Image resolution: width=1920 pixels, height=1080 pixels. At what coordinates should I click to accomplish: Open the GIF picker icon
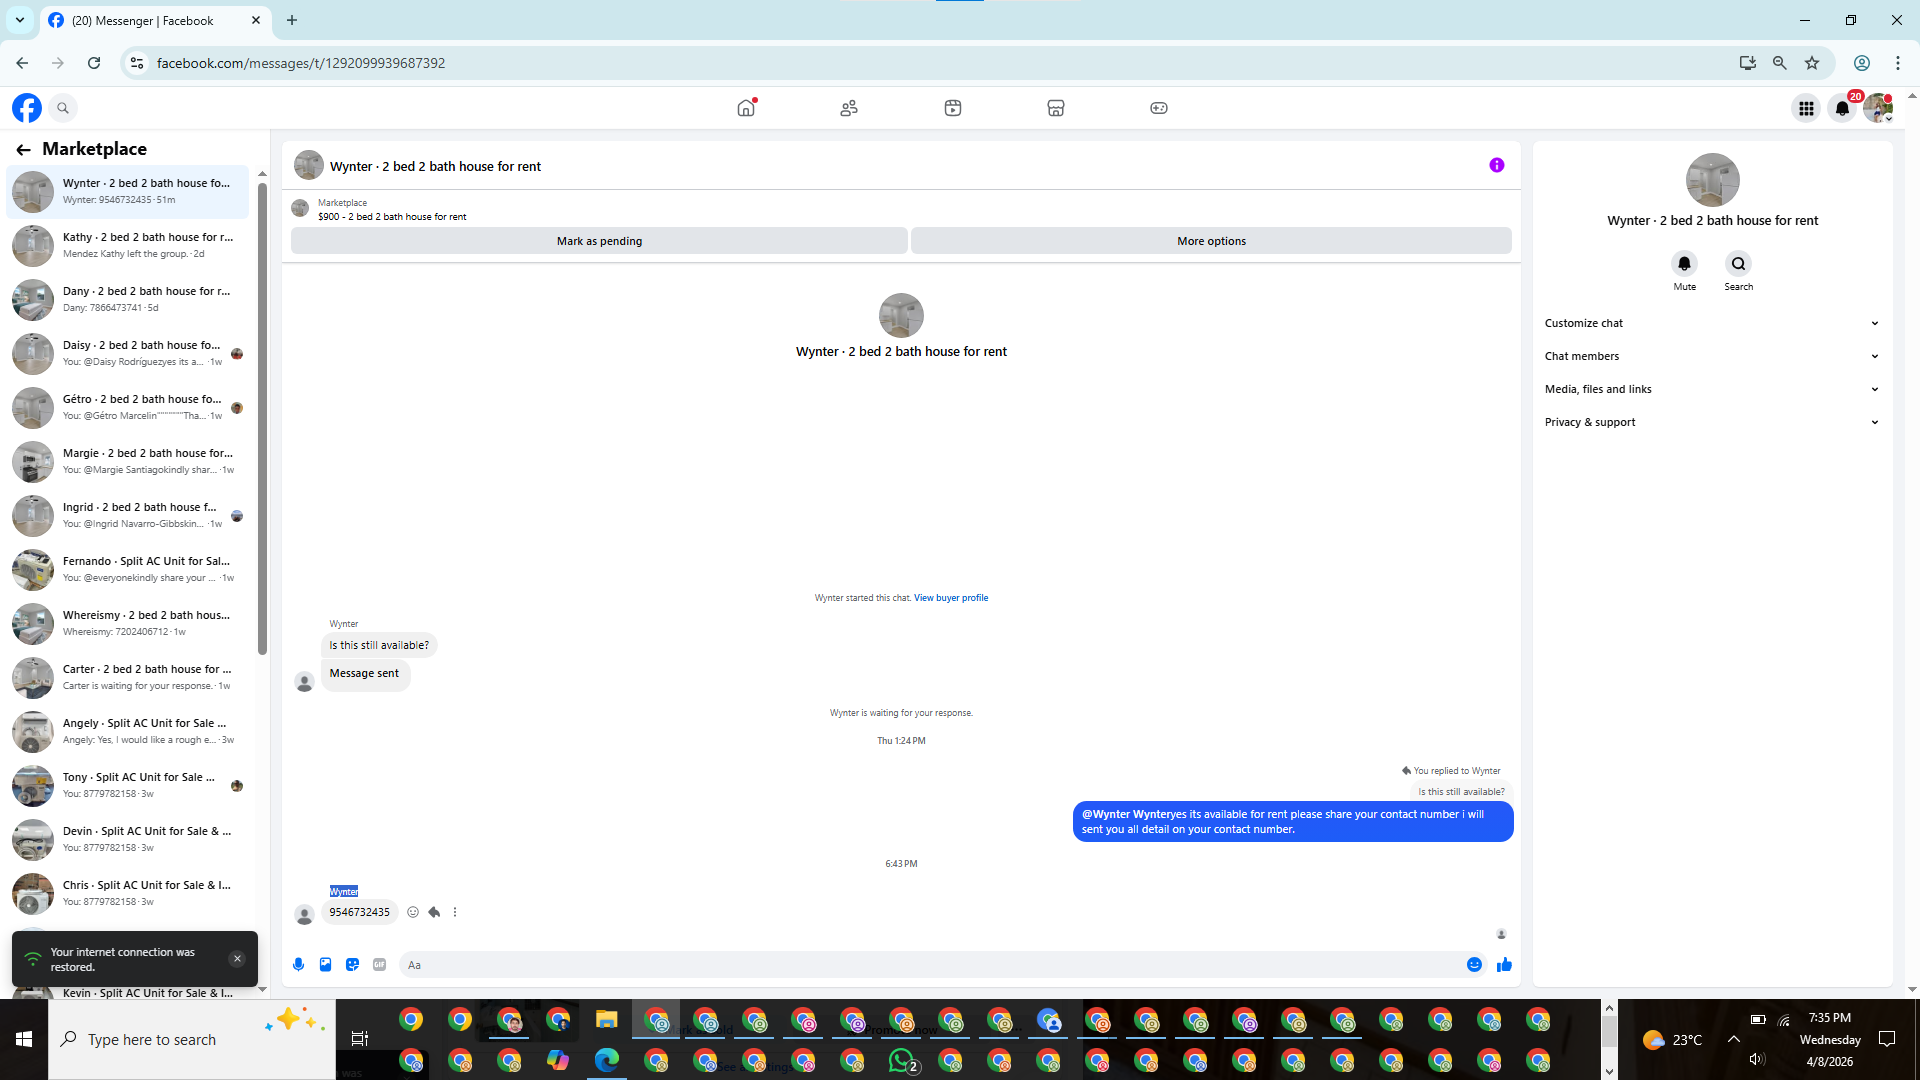[x=379, y=965]
